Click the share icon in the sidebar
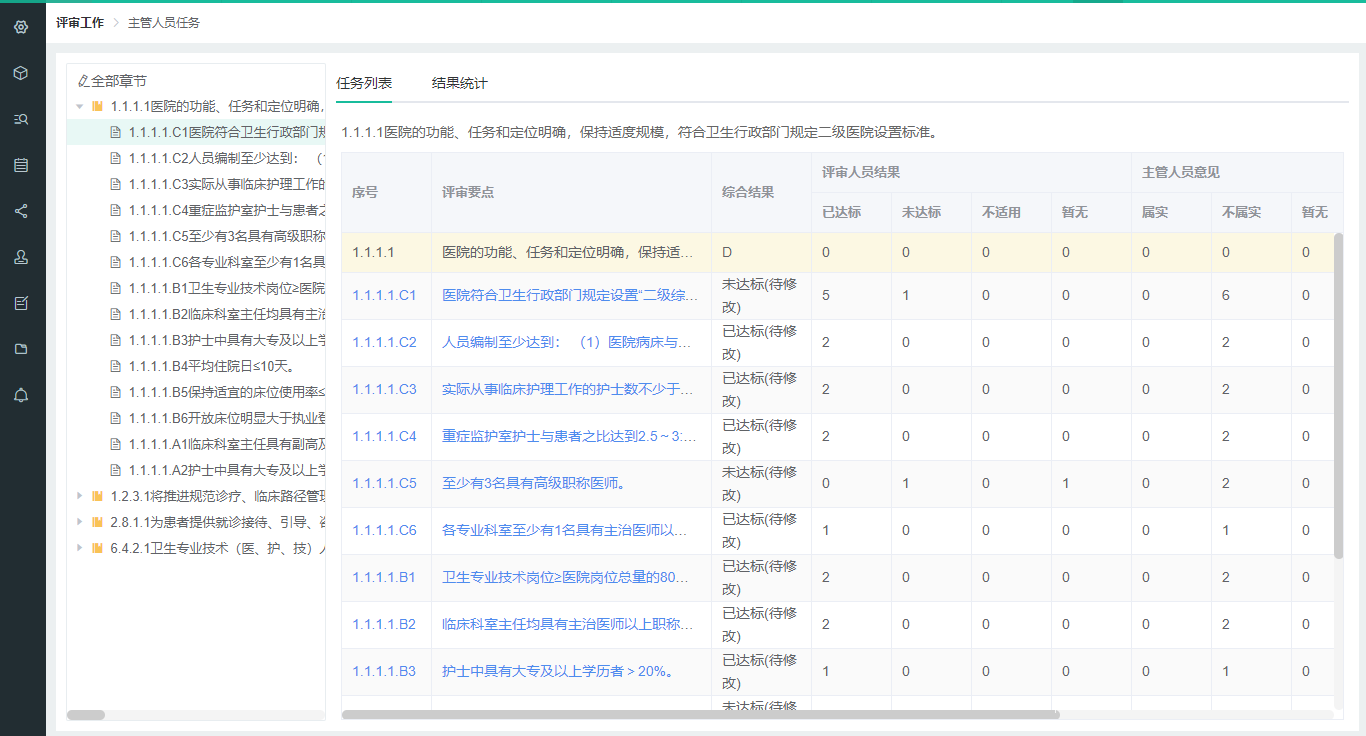 click(21, 211)
